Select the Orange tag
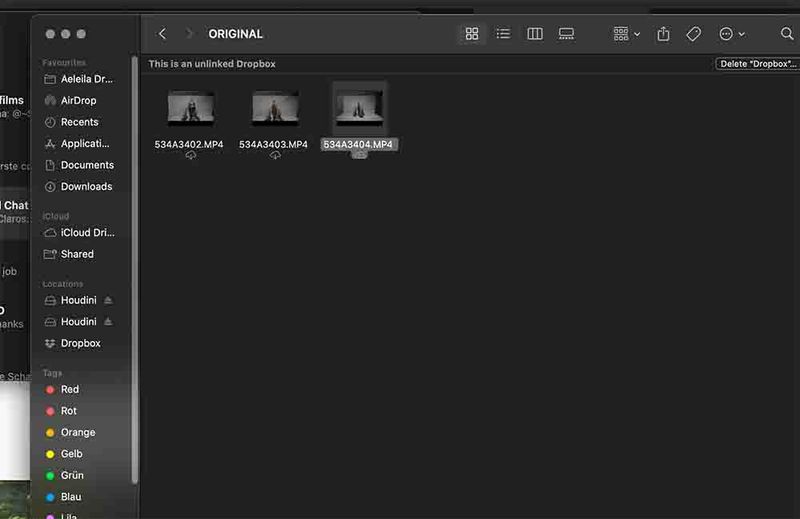Viewport: 800px width, 519px height. coord(80,432)
